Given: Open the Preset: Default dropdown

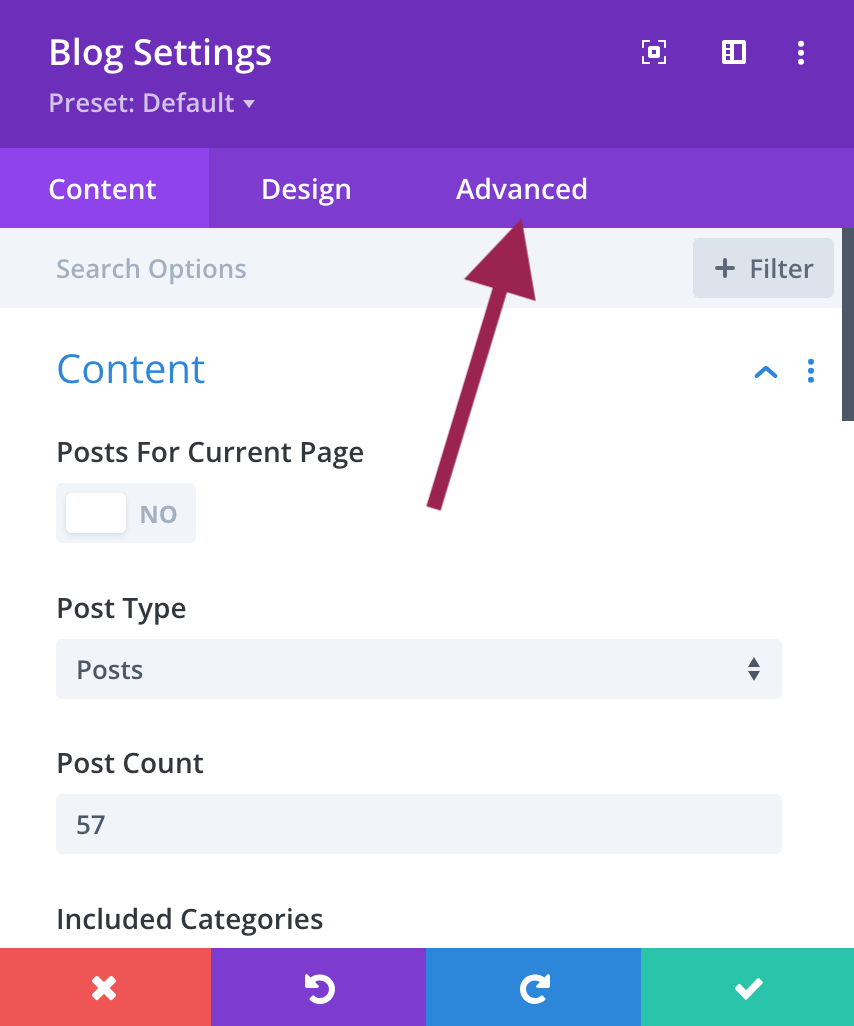Looking at the screenshot, I should click(152, 103).
